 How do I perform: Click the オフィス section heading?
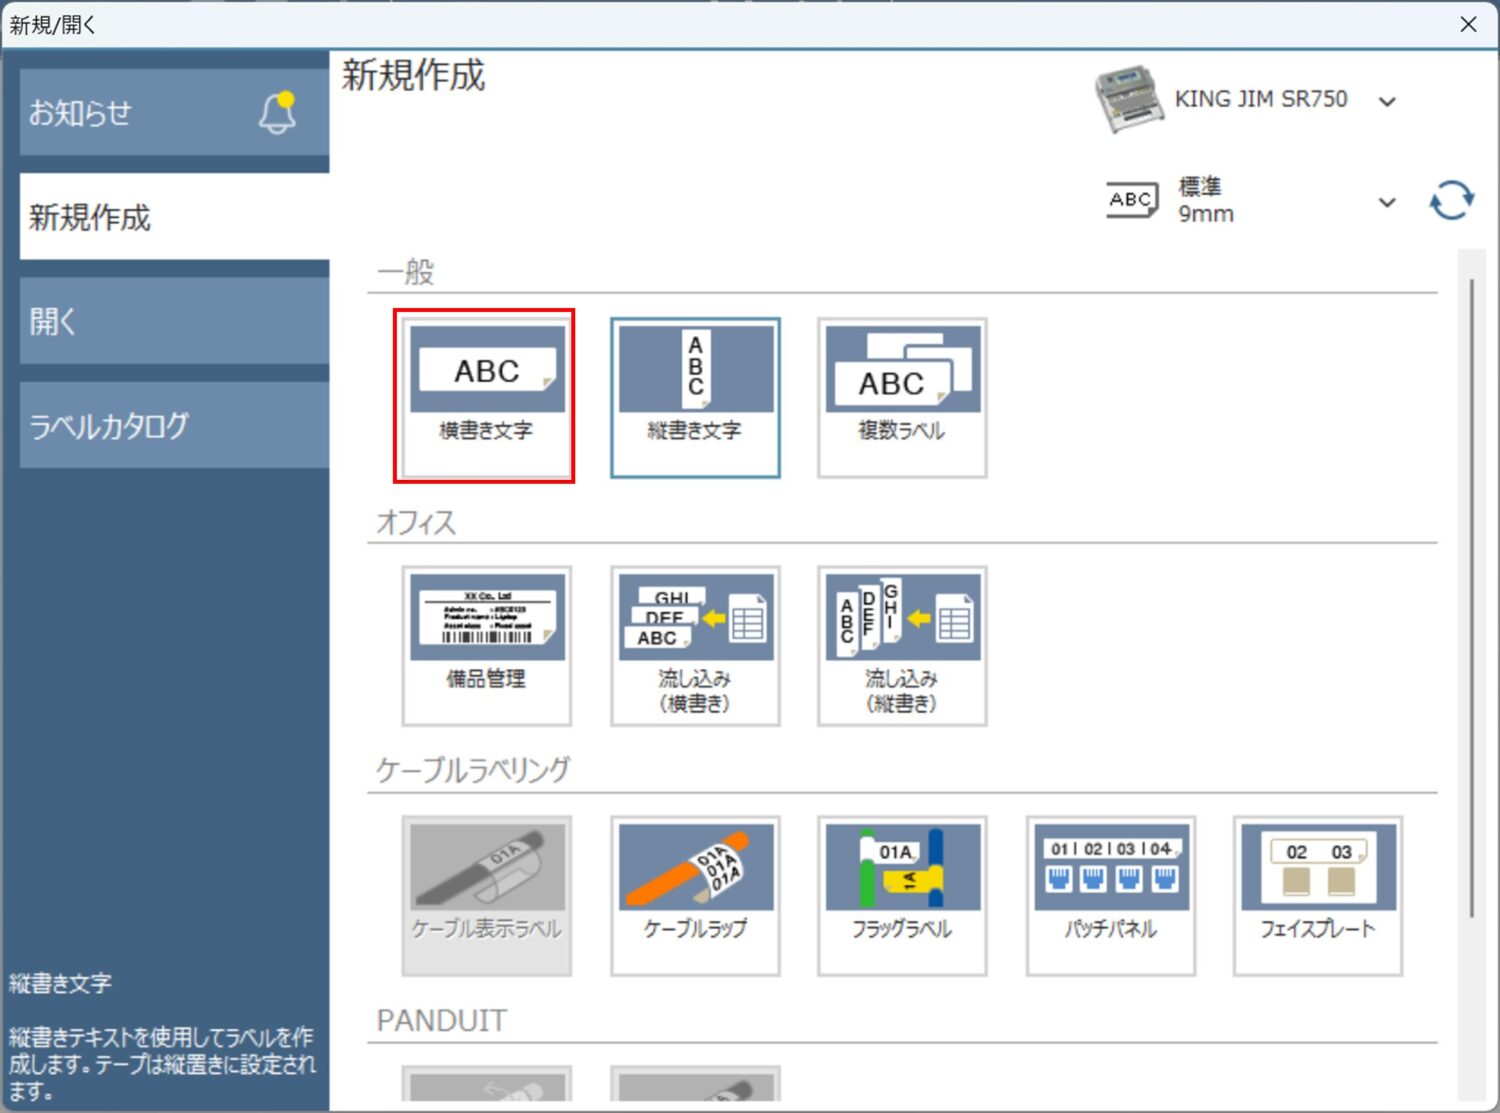pyautogui.click(x=416, y=521)
